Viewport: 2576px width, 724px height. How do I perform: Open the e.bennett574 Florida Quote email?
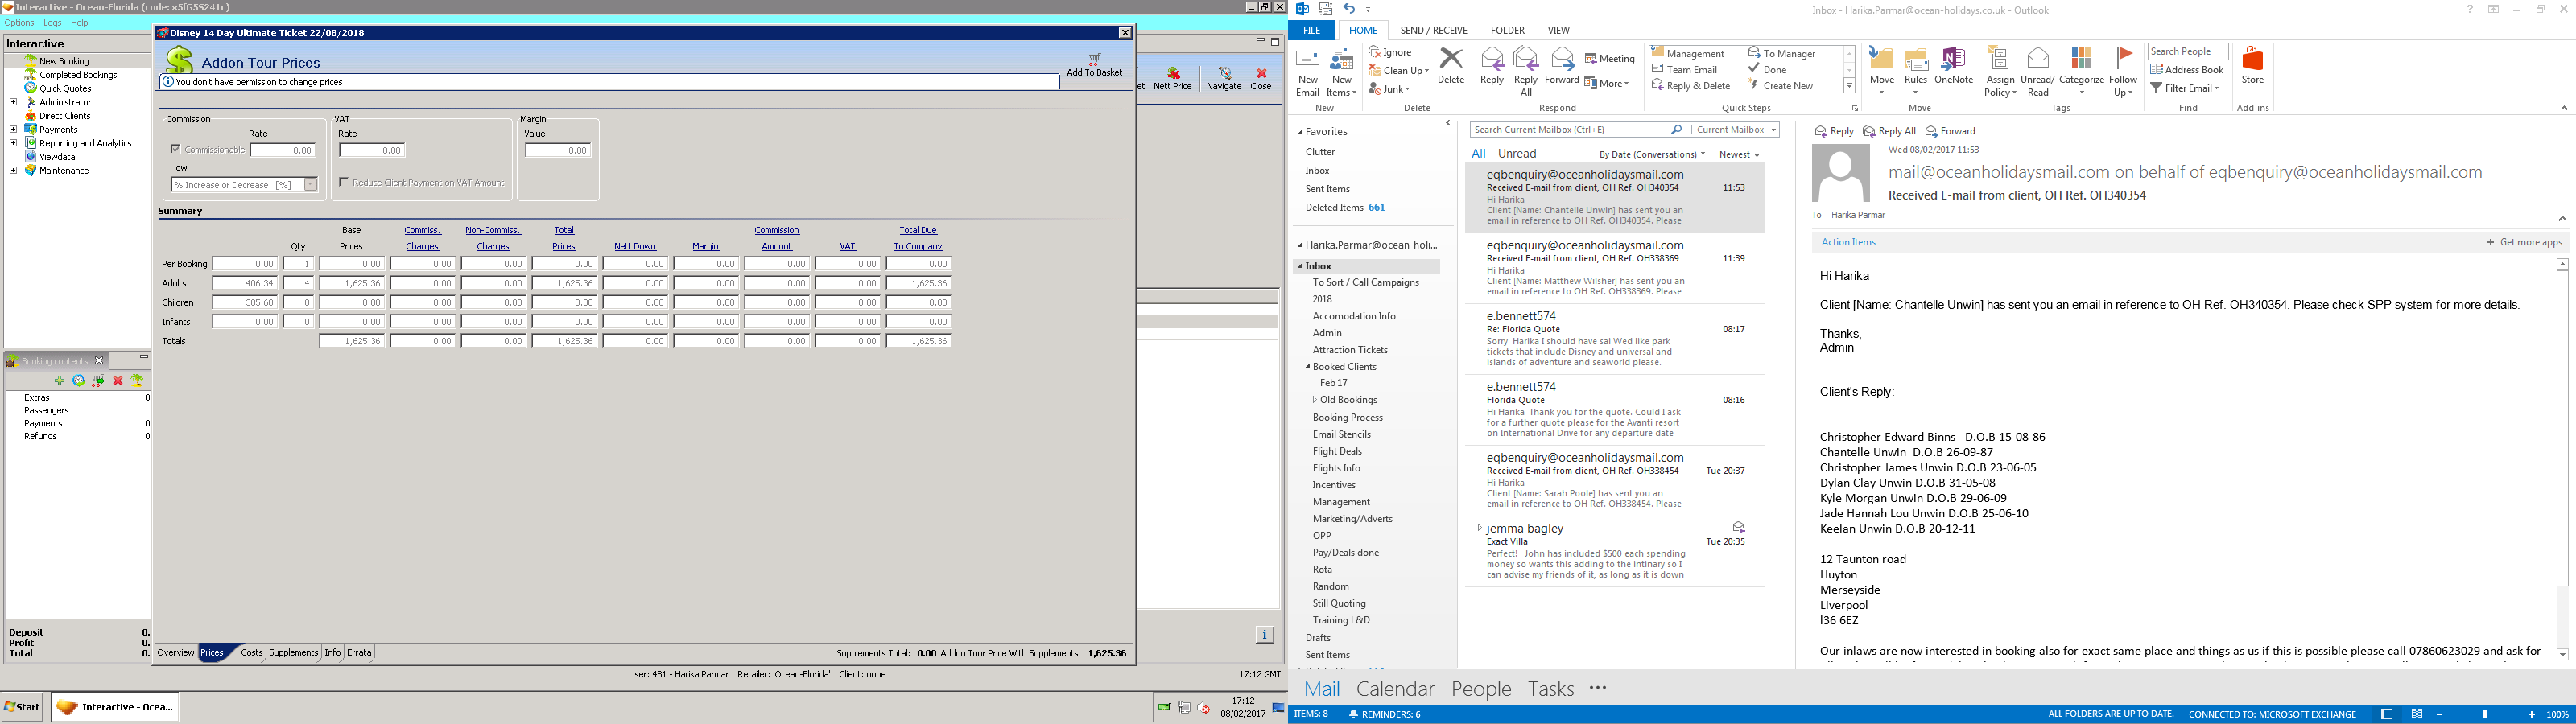click(1614, 410)
